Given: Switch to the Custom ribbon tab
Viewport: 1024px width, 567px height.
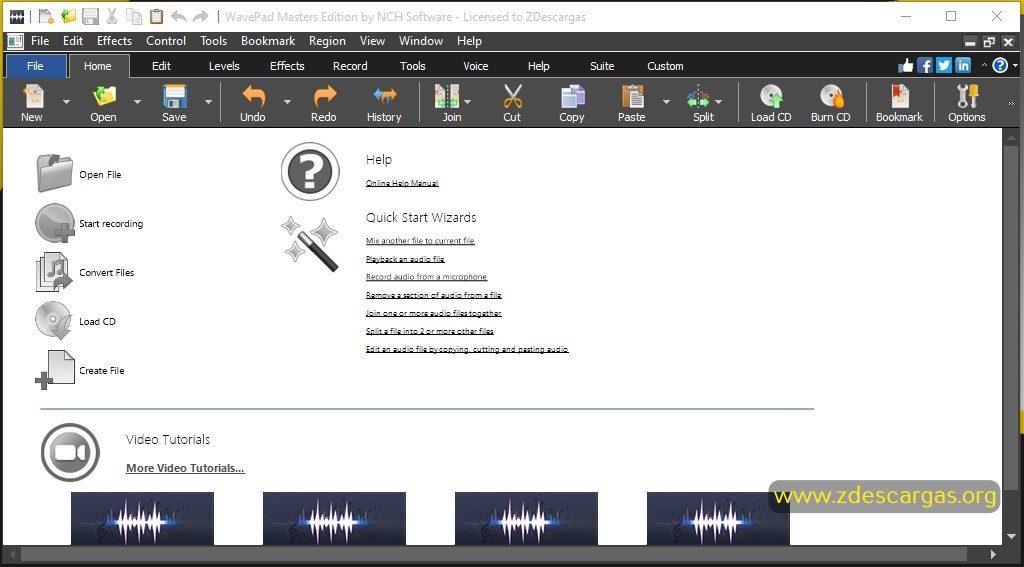Looking at the screenshot, I should point(665,66).
